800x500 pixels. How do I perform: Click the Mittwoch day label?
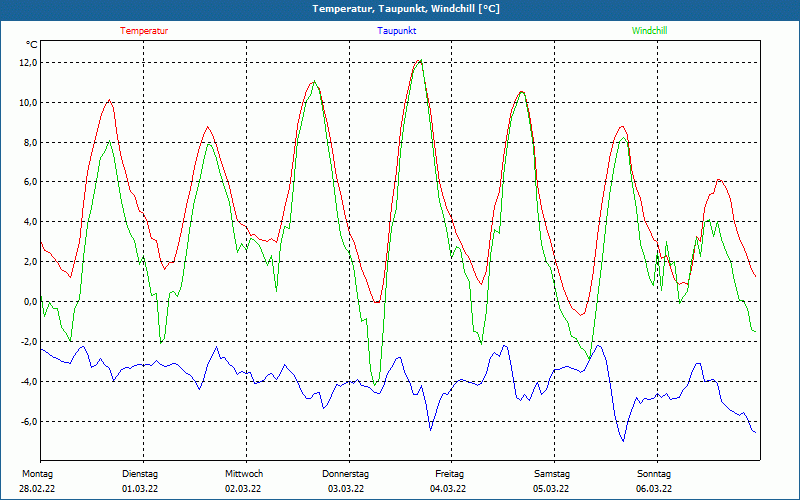click(x=244, y=474)
